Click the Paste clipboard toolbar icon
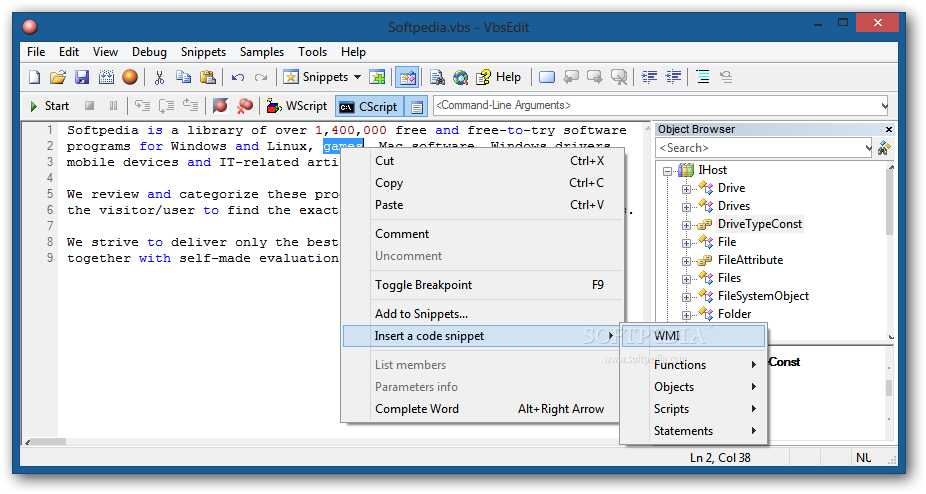The image size is (926, 494). click(207, 77)
